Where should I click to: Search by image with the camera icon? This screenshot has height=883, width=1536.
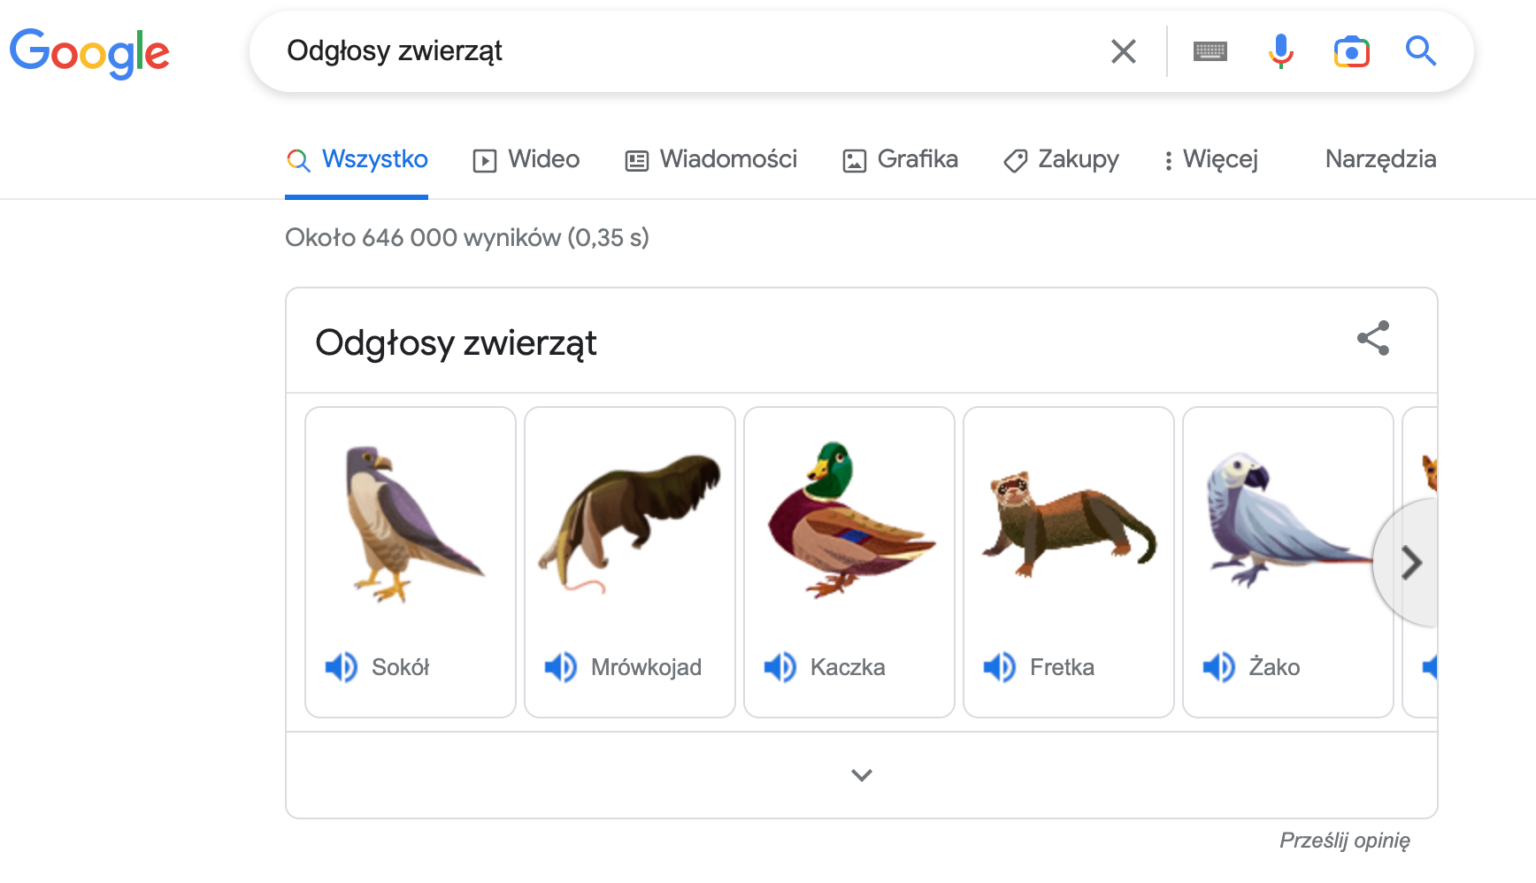(1351, 51)
